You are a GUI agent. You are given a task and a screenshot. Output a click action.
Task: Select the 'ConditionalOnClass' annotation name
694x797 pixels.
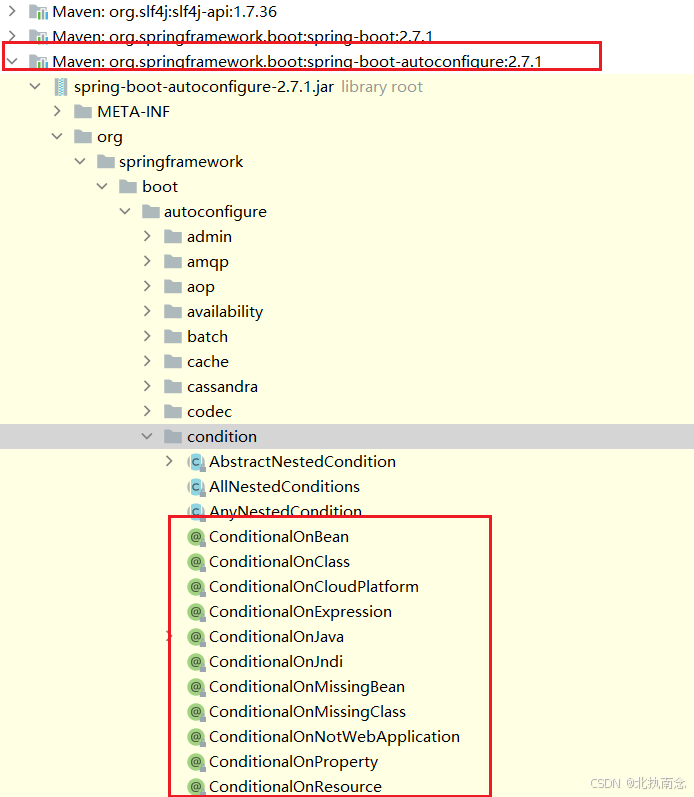coord(280,562)
